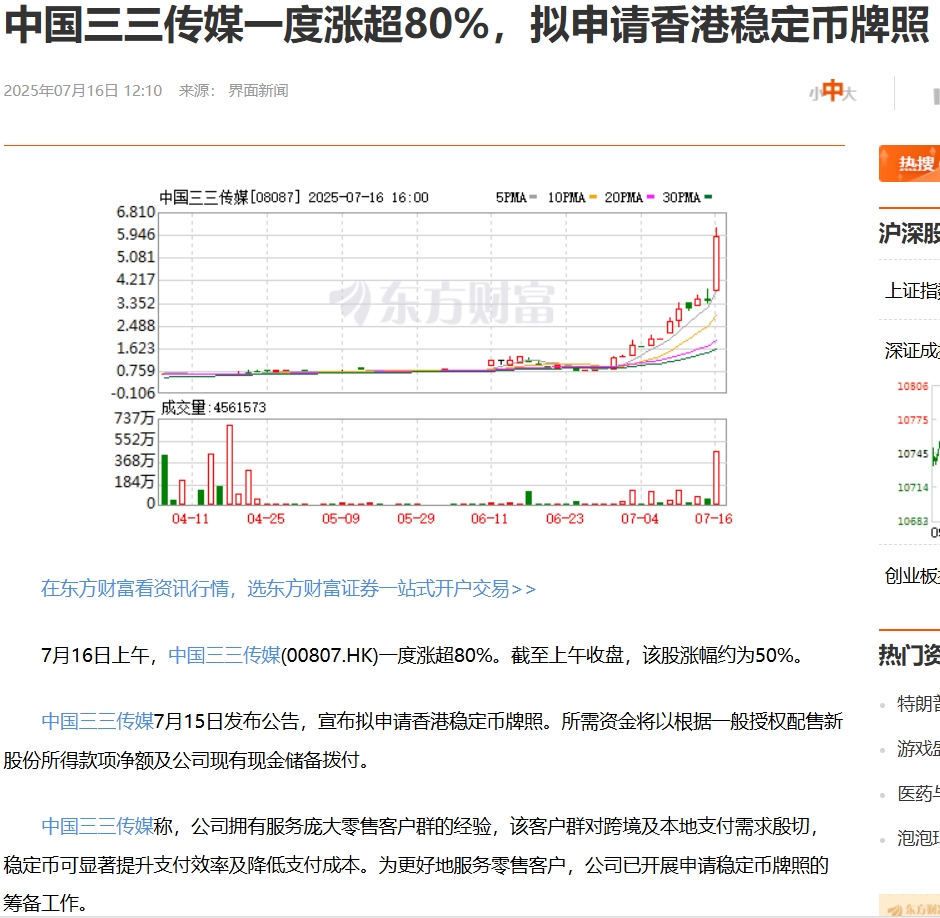Open 中国三三传媒 link before 7月15日发布公告
940x918 pixels.
97,721
